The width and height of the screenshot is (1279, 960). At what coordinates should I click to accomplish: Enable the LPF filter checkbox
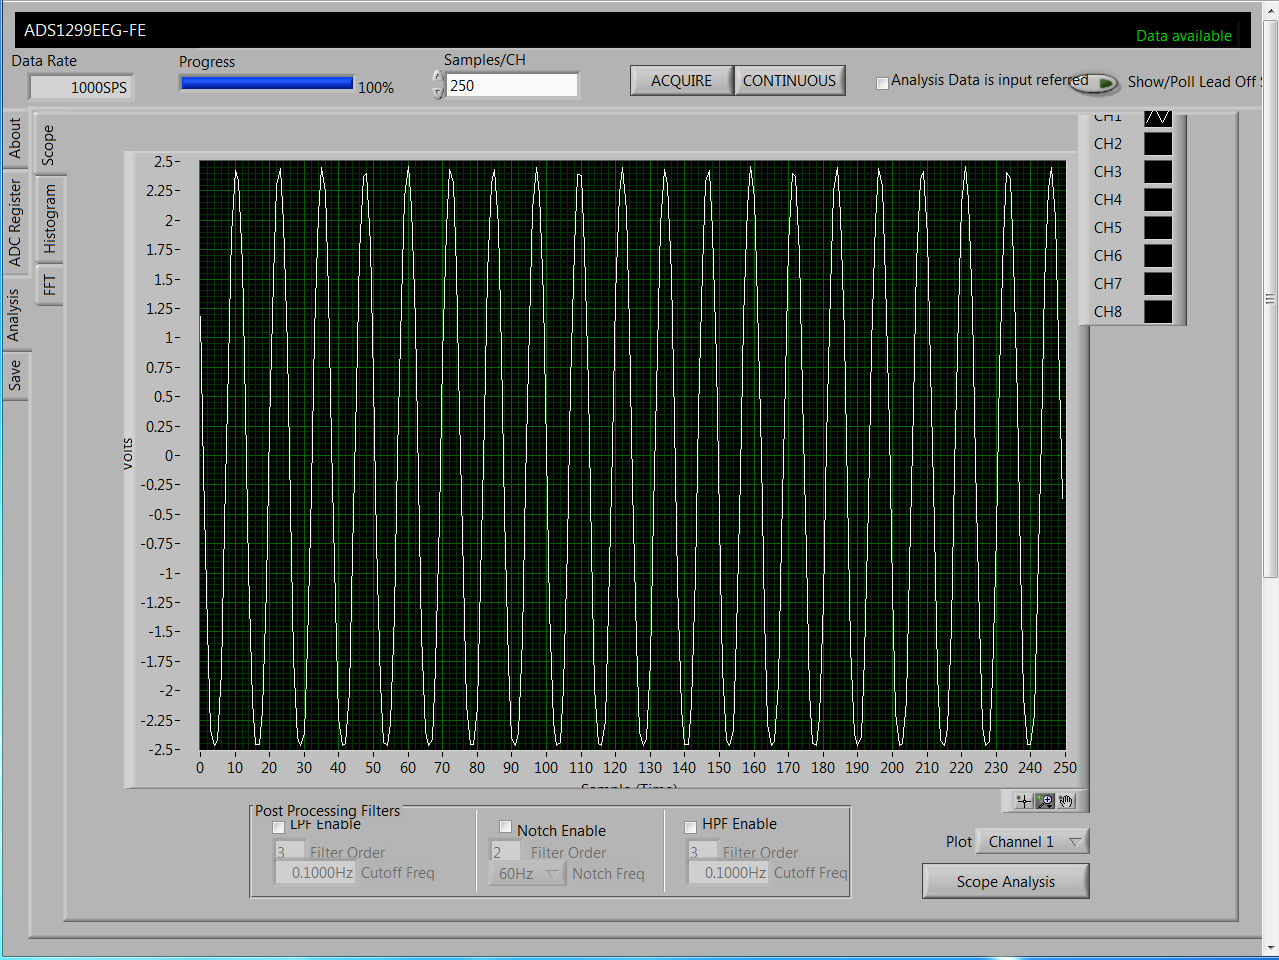(x=279, y=827)
